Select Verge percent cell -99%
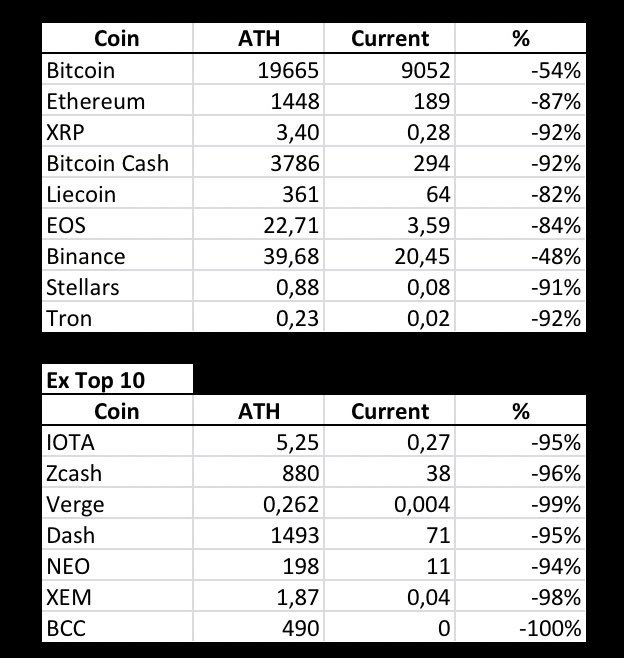 pos(520,504)
